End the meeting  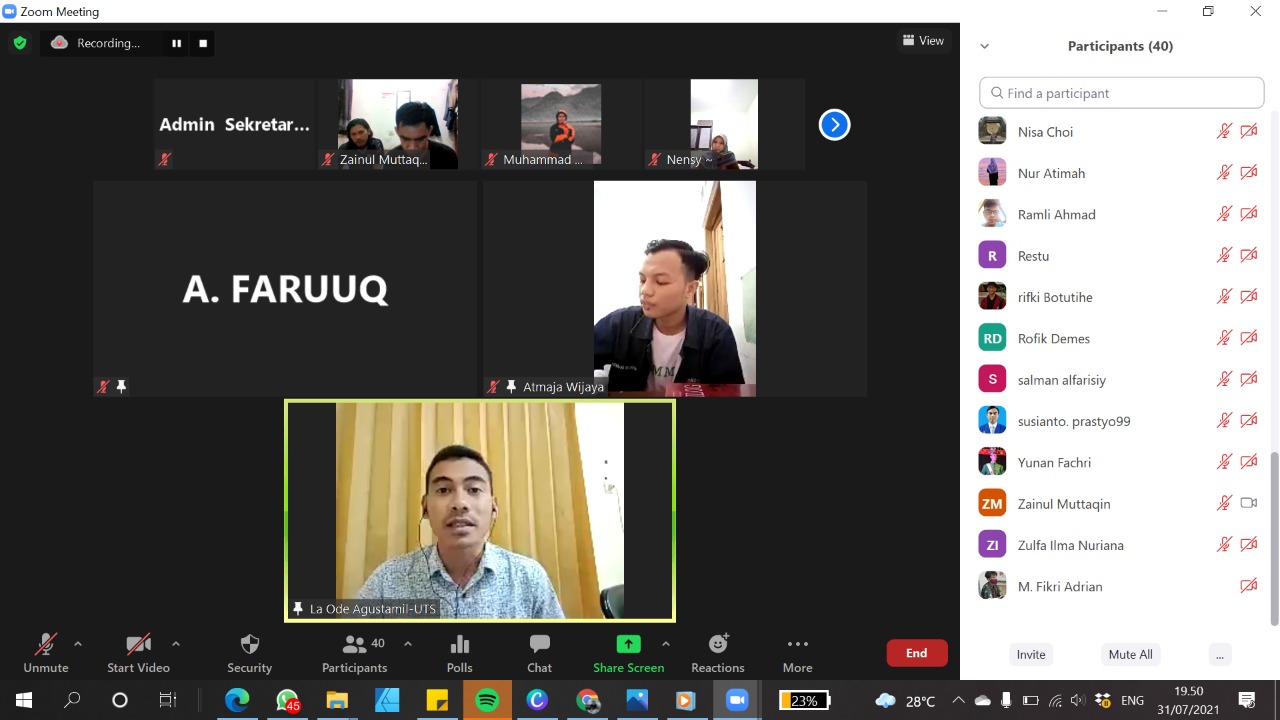915,652
